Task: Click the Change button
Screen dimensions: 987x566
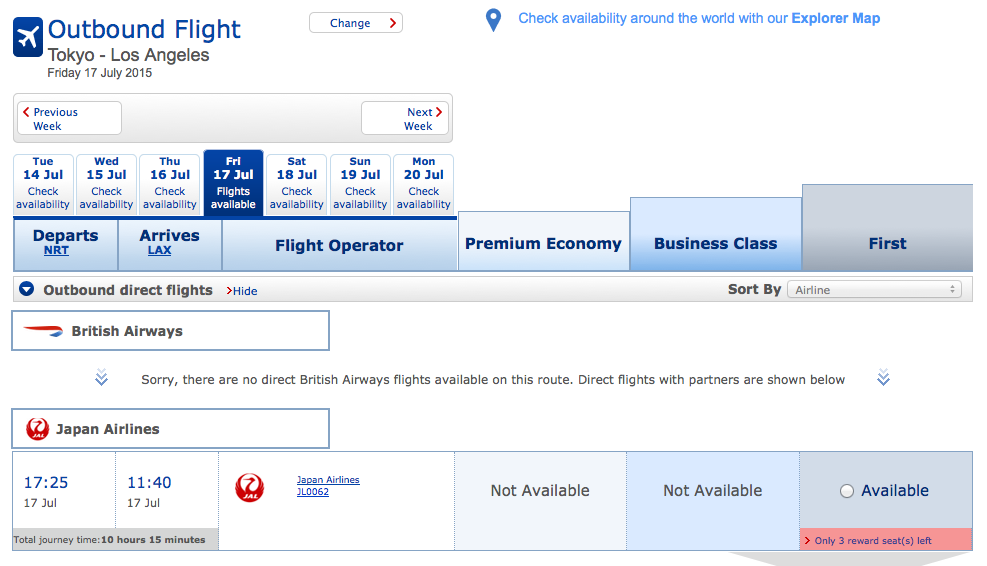Action: pos(355,23)
